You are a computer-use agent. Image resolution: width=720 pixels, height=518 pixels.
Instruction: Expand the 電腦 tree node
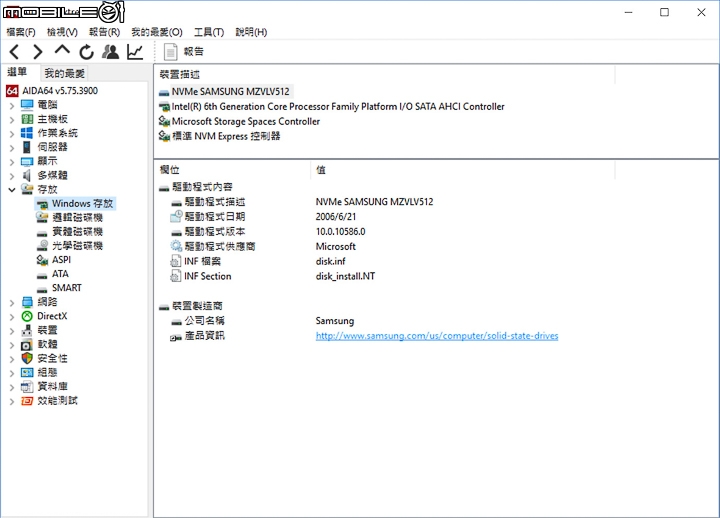tap(12, 106)
